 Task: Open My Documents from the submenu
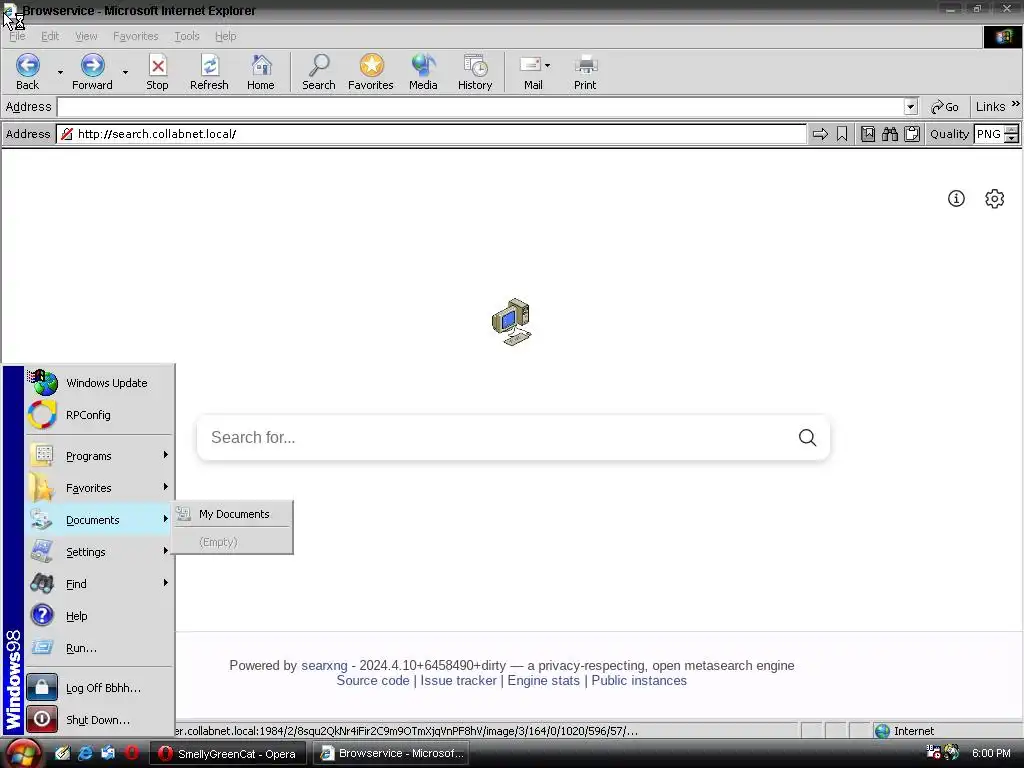tap(232, 514)
